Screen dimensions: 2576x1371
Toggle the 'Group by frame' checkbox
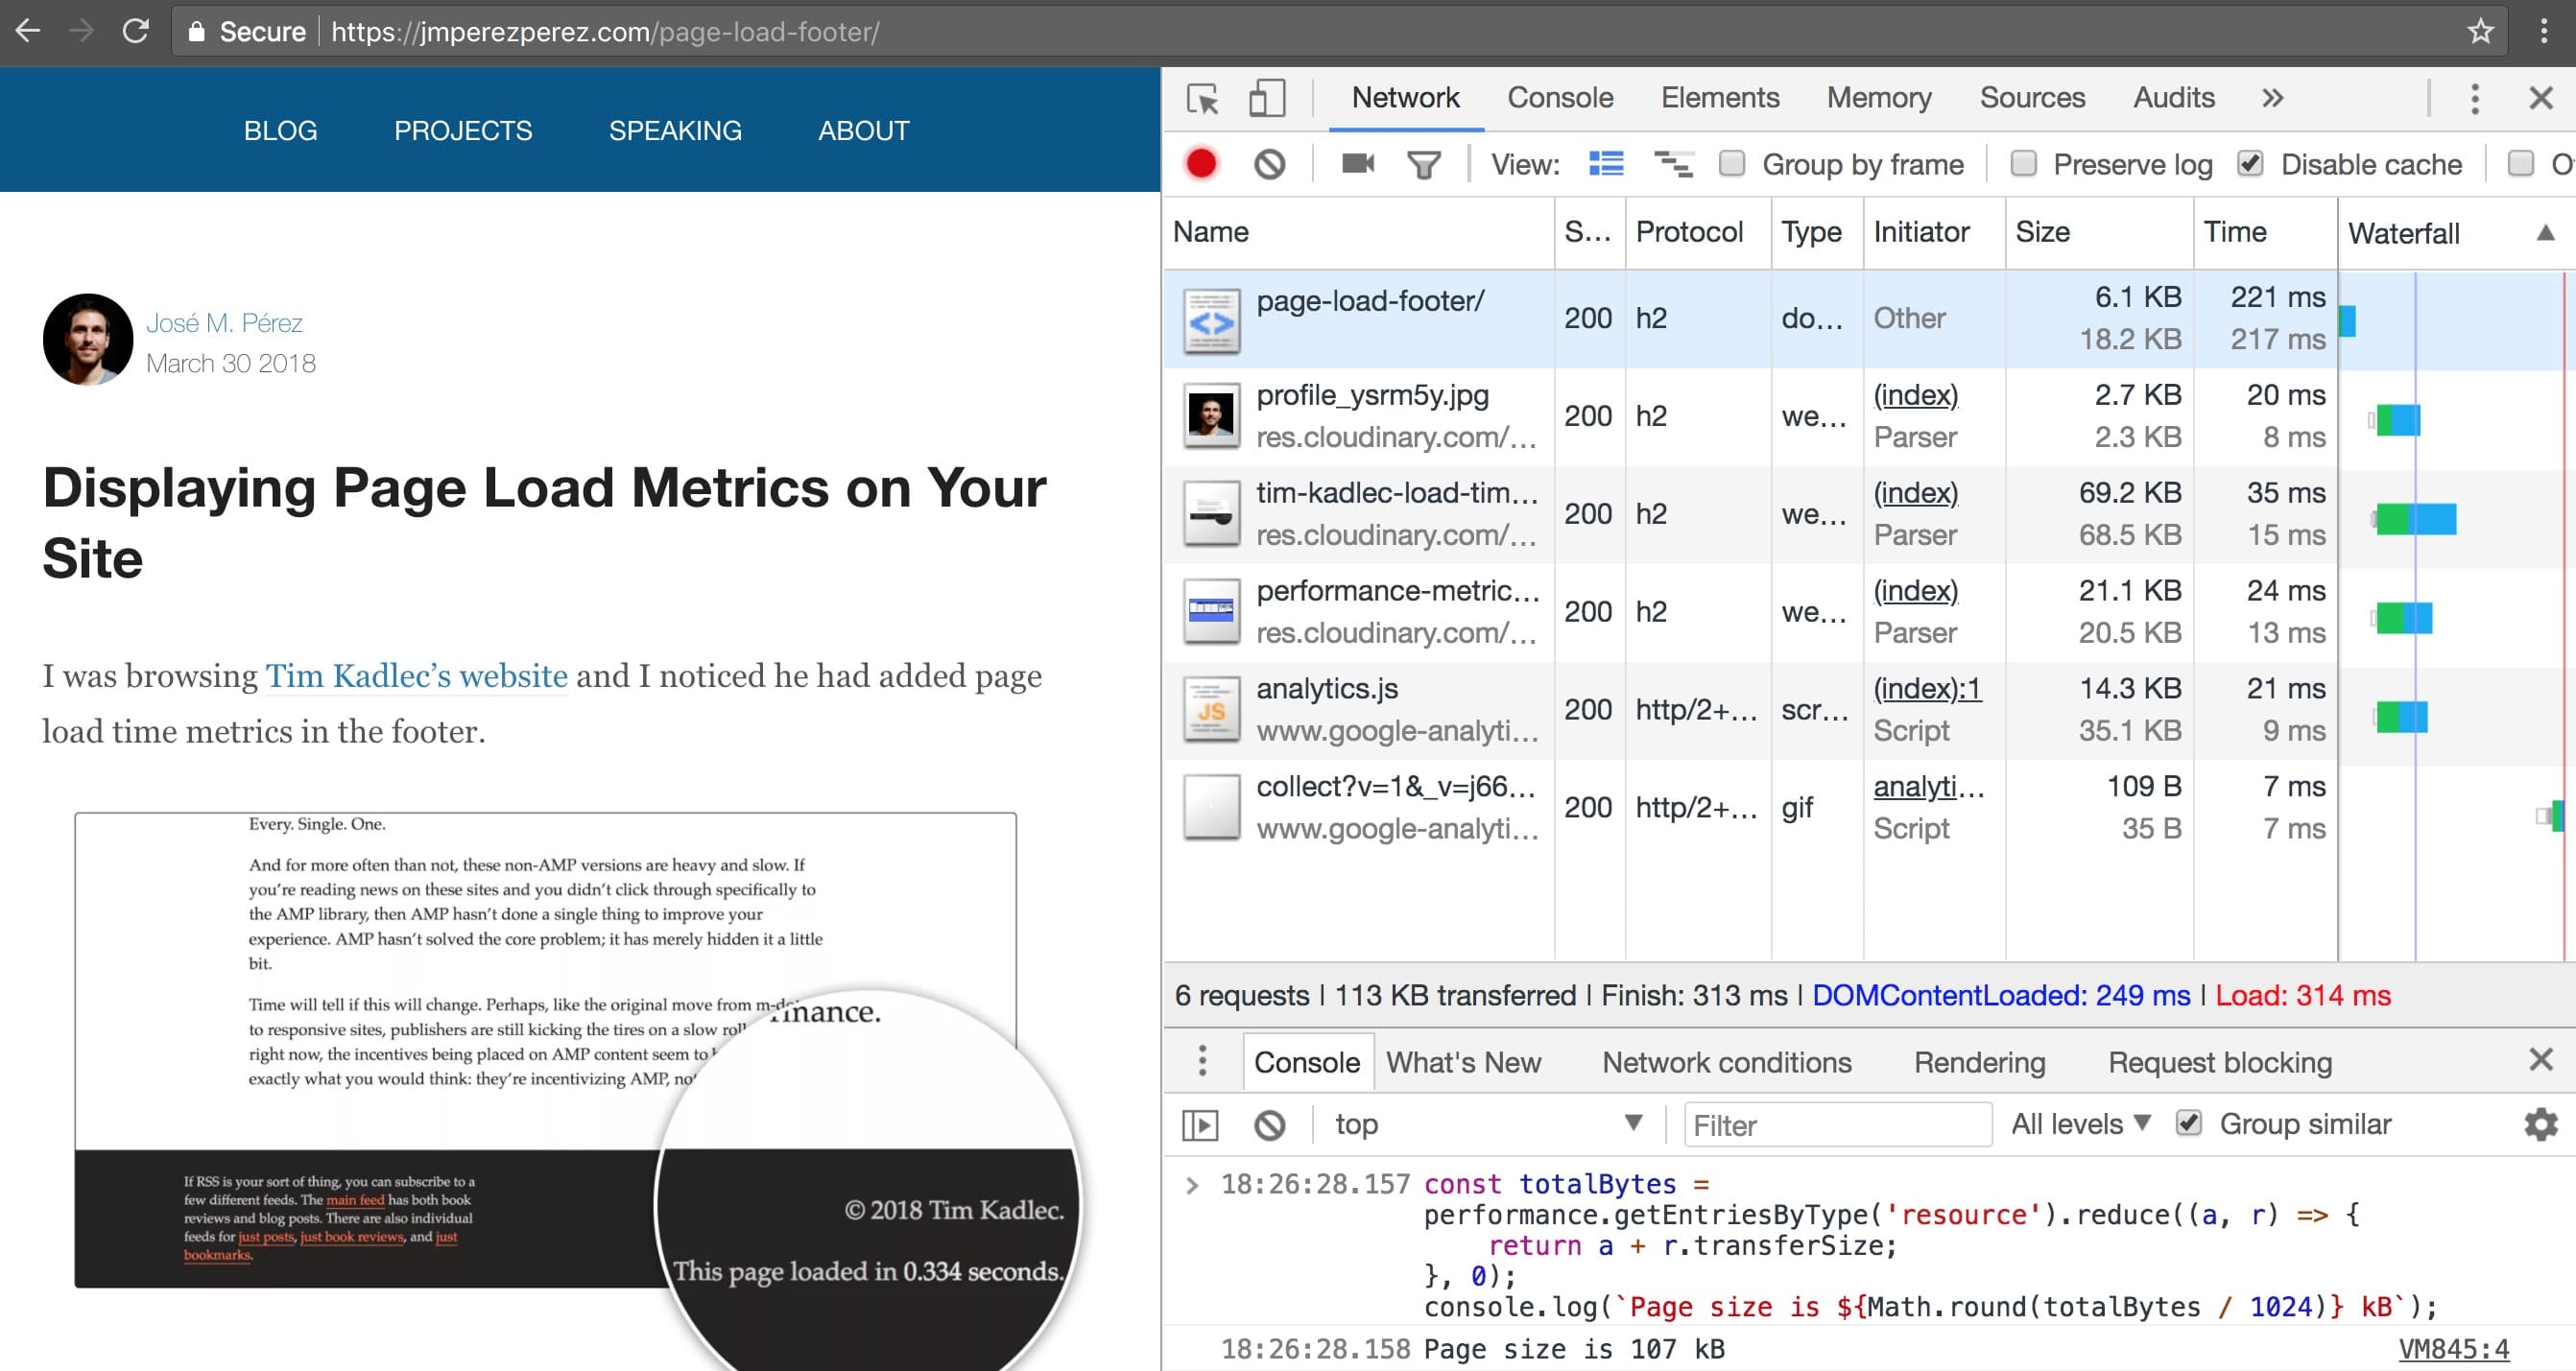(x=1732, y=163)
